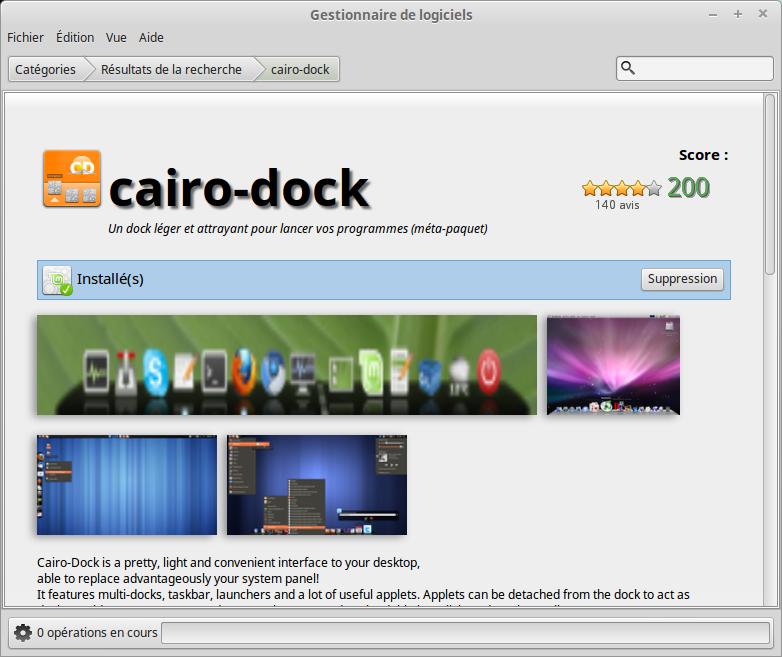Click the 140 avis review count
Screen dimensions: 782x657
click(x=617, y=205)
